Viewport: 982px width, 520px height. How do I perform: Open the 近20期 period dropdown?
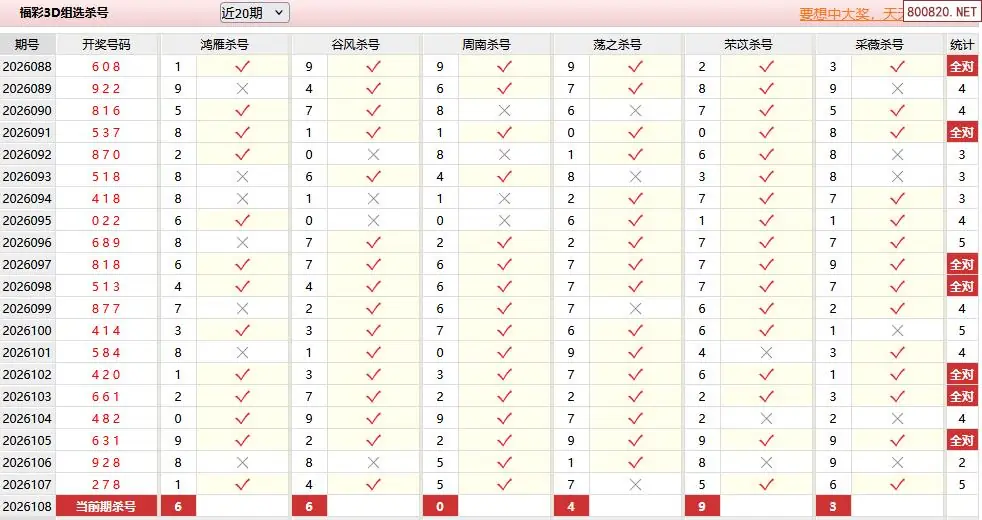point(254,13)
